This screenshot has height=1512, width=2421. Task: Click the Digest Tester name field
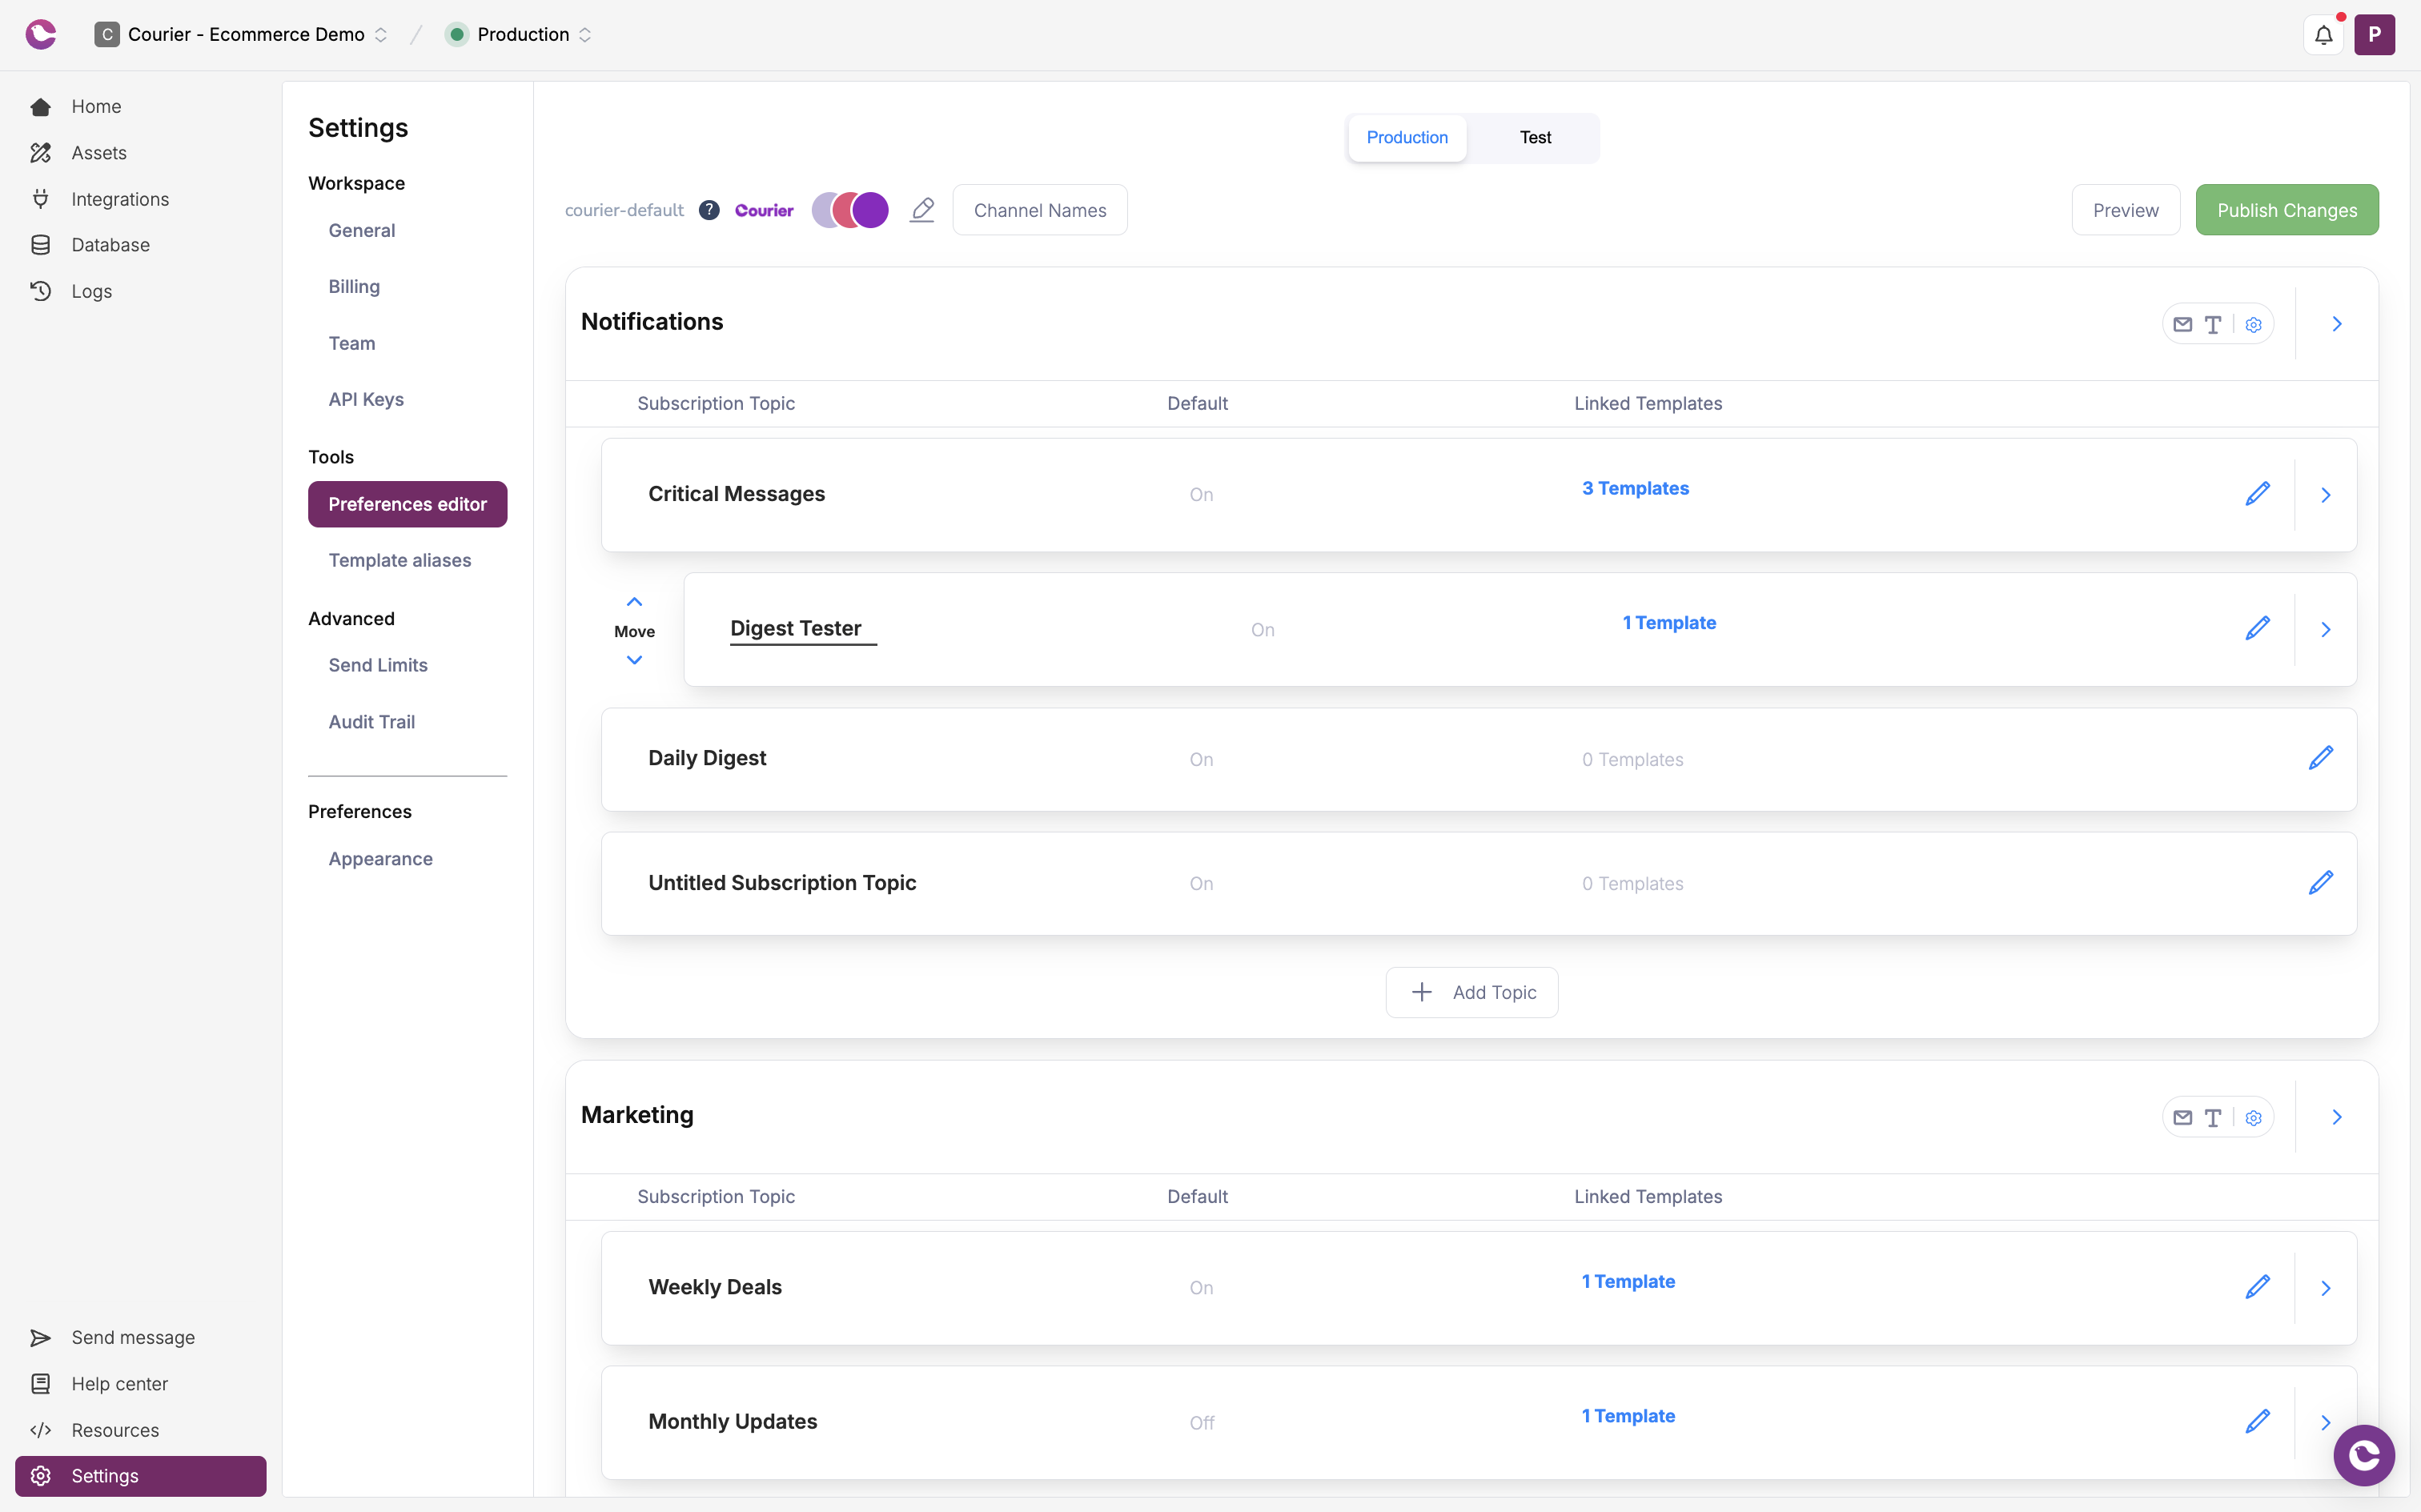point(801,628)
